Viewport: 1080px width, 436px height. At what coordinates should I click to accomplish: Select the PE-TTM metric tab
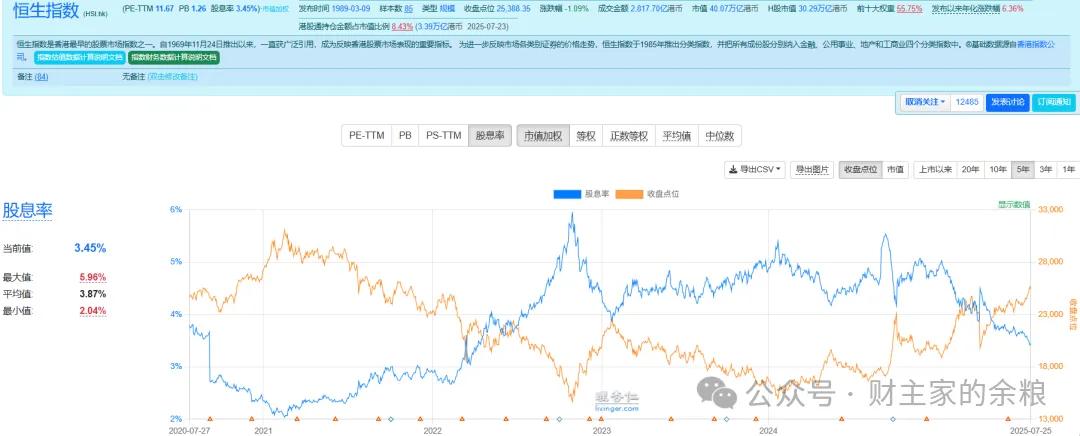click(367, 136)
